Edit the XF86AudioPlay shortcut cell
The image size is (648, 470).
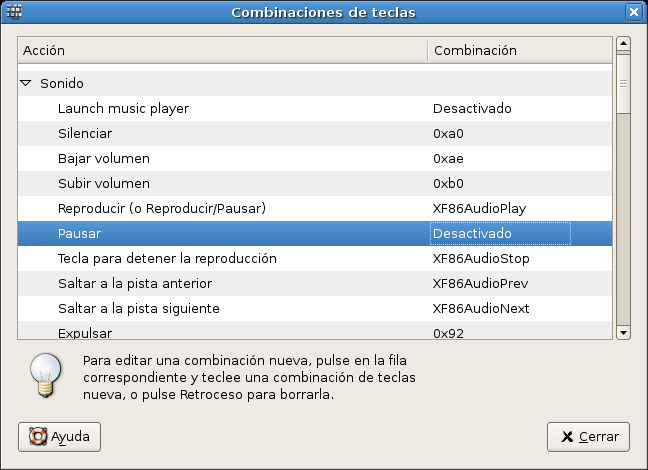[479, 208]
